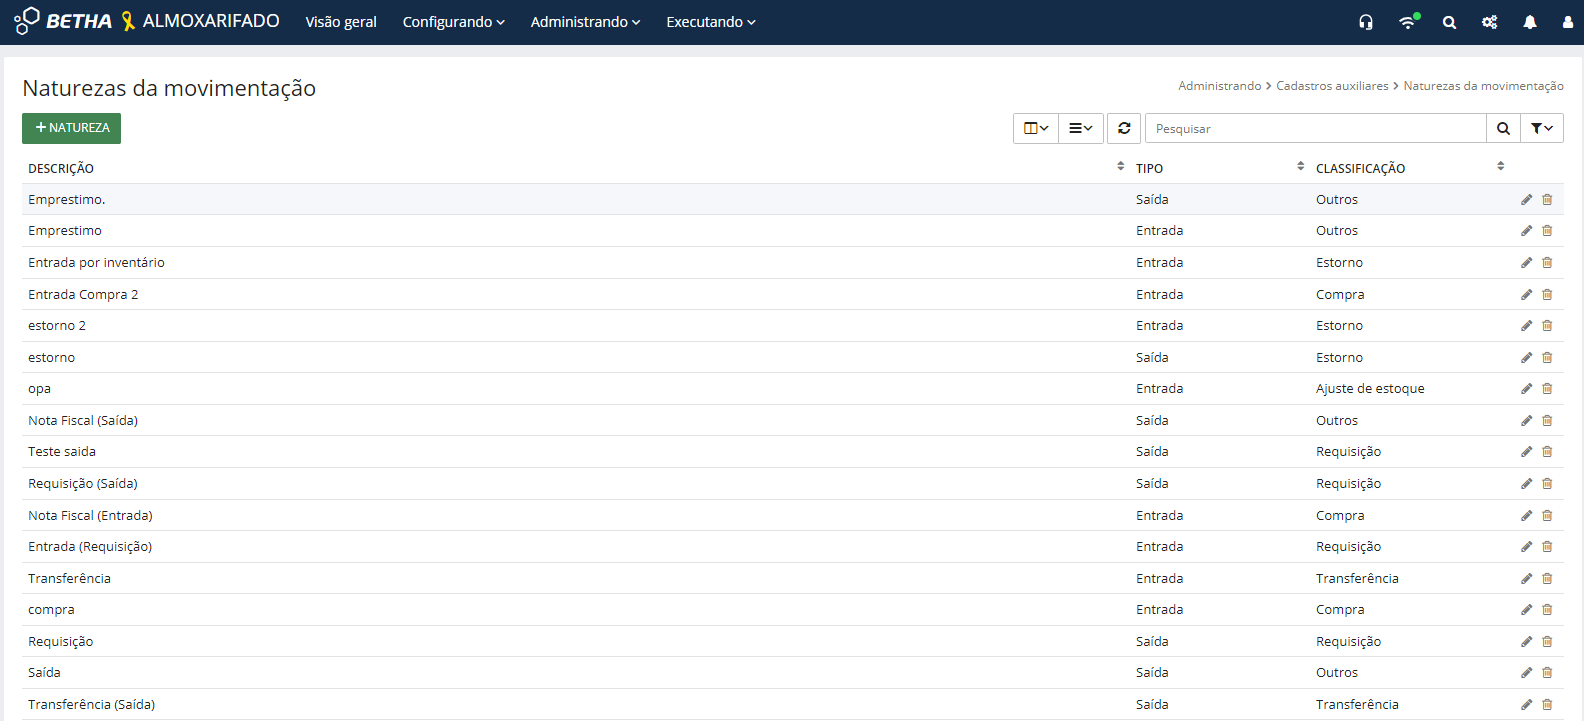This screenshot has height=721, width=1584.
Task: Expand the Configurando menu
Action: tap(453, 22)
